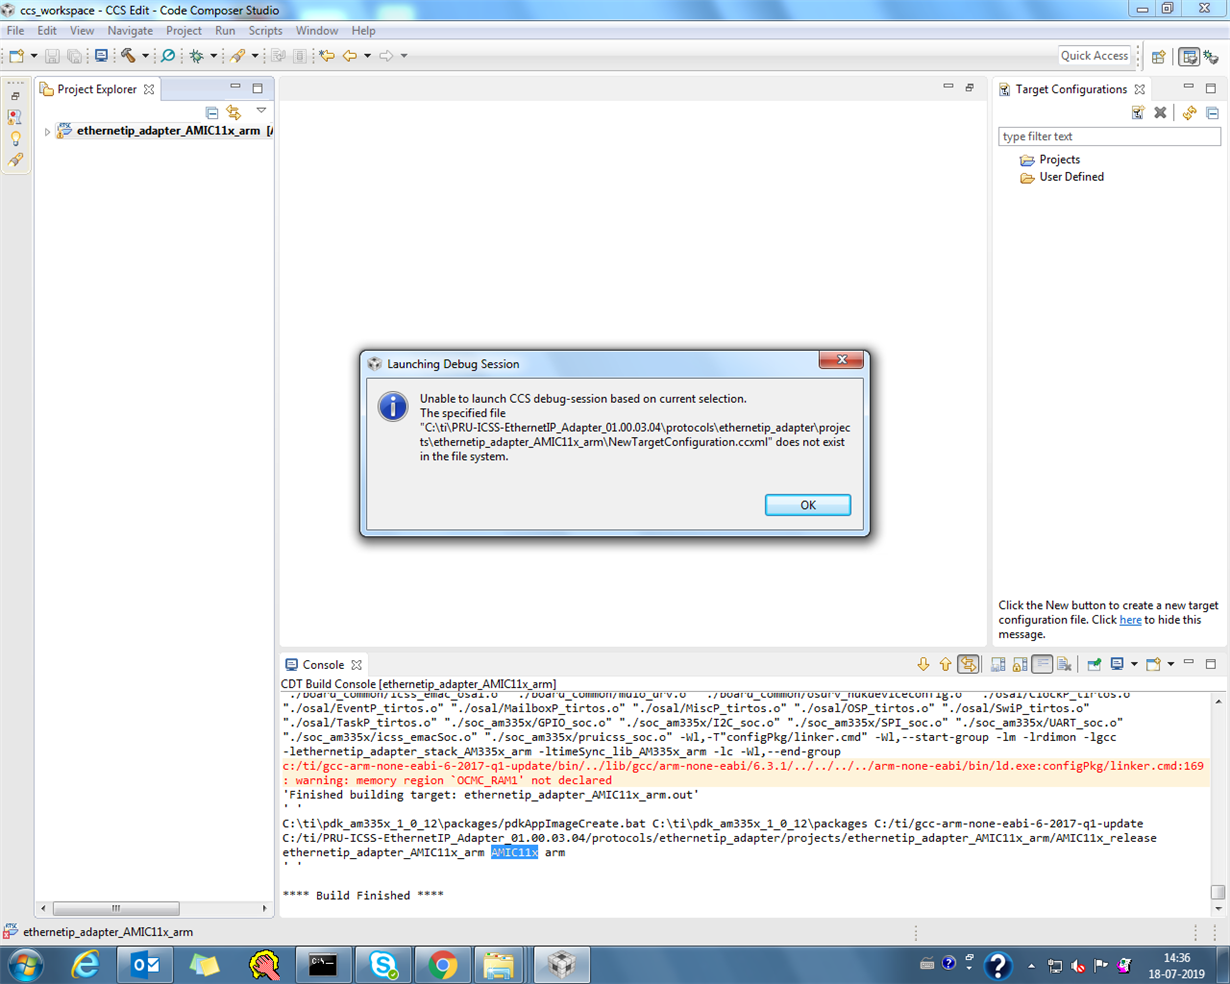Click Collapse All in Project Explorer
The image size is (1230, 984).
click(x=212, y=113)
